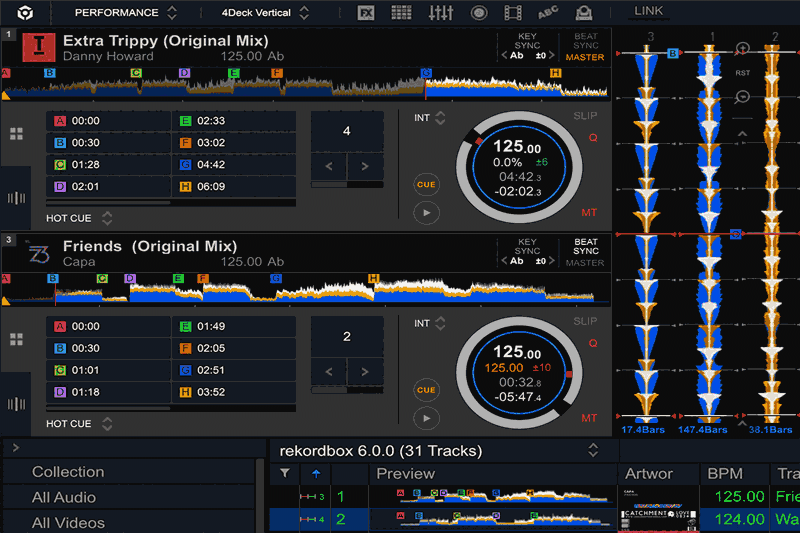Toggle the FX panel icon
800x533 pixels.
[x=366, y=13]
